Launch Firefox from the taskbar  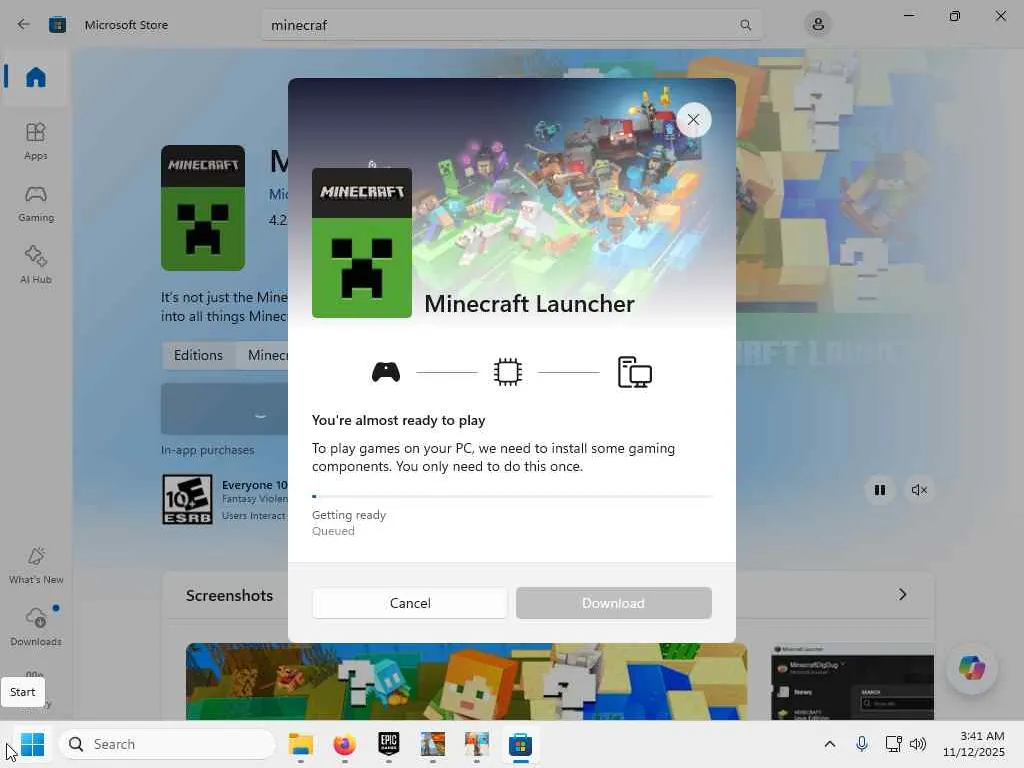(345, 744)
